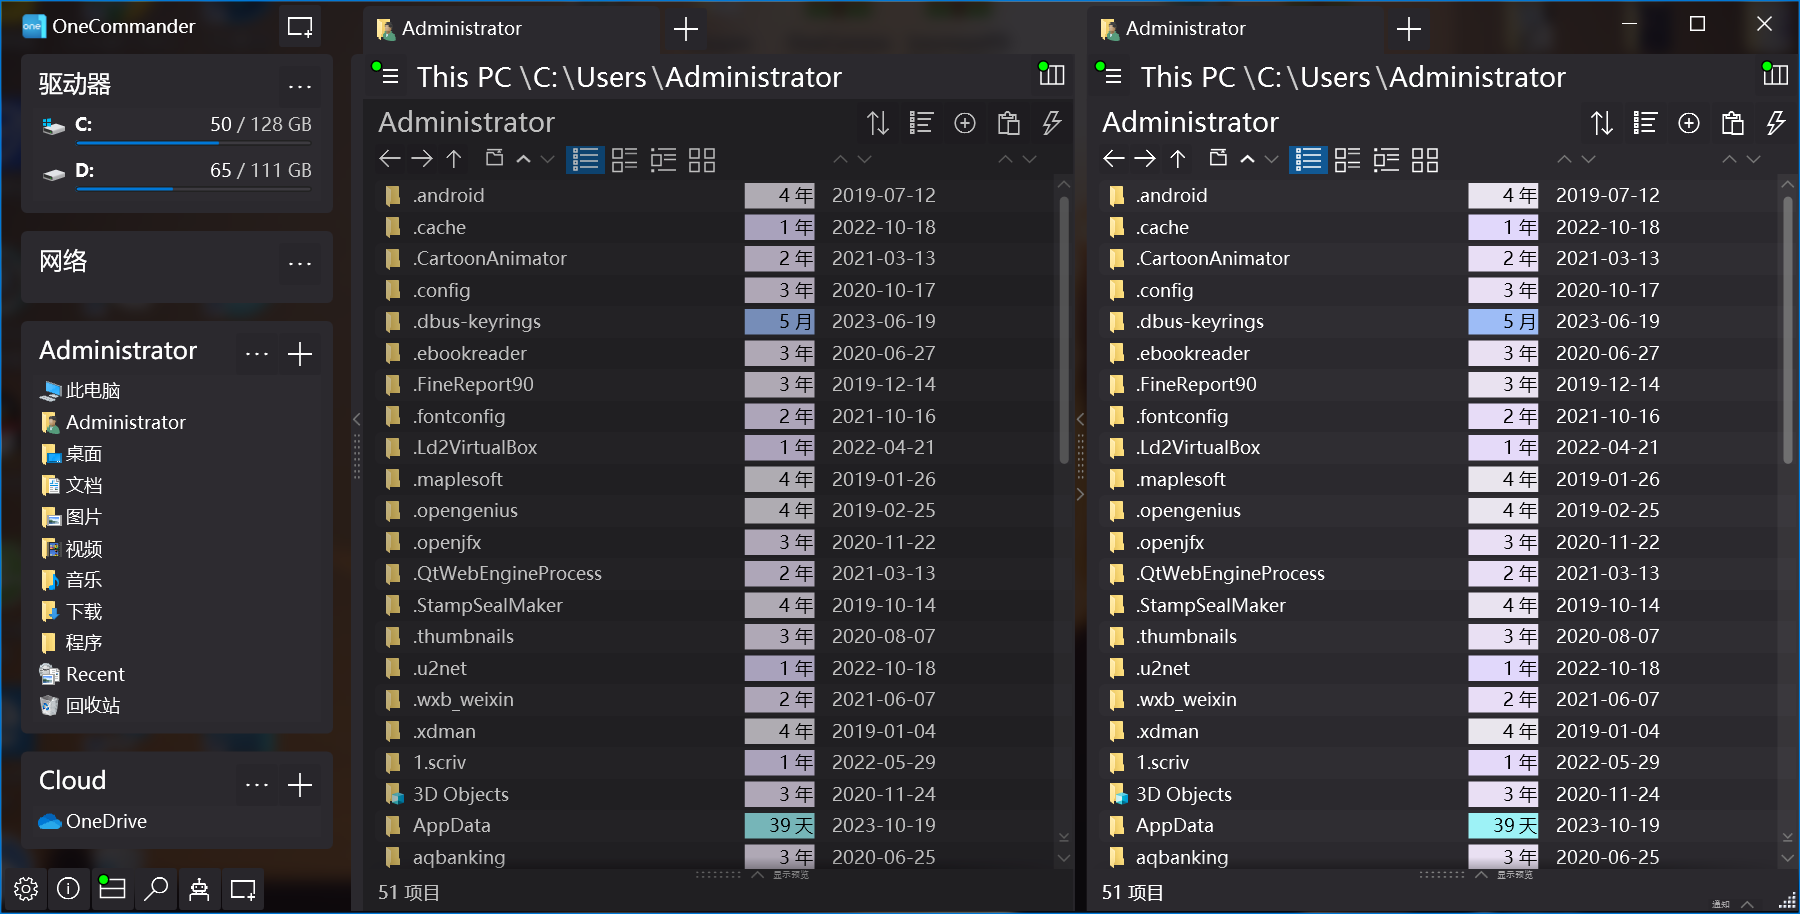Go forward in left pane navigation

click(x=422, y=158)
